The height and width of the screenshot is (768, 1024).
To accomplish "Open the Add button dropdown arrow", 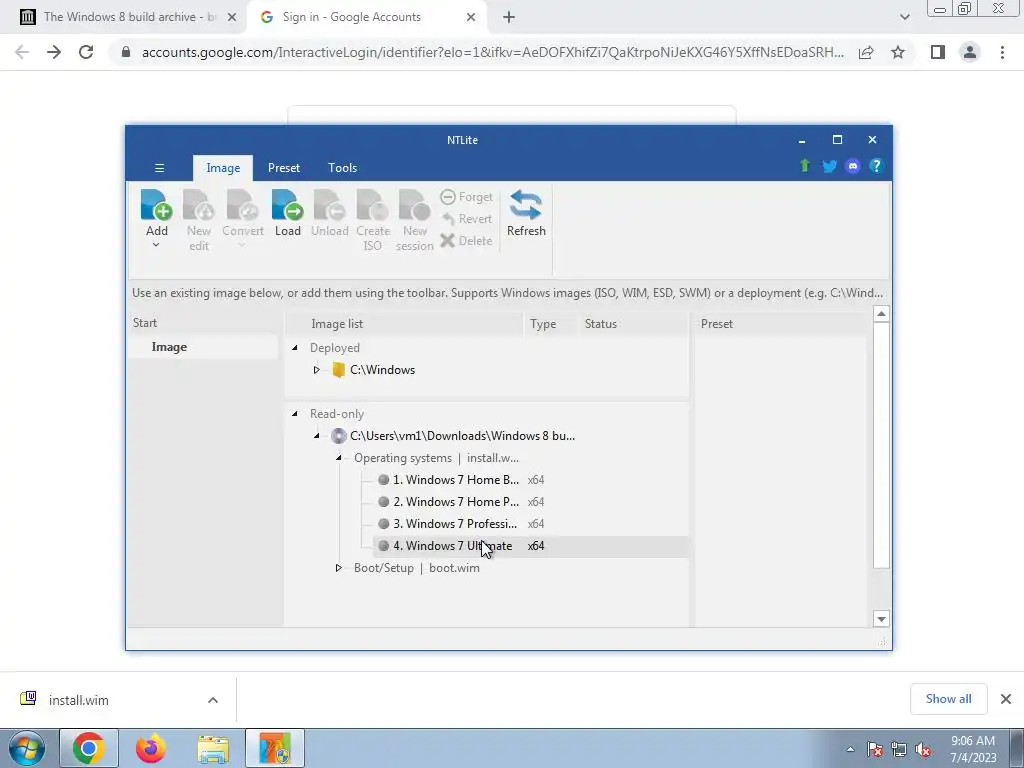I will (x=156, y=246).
